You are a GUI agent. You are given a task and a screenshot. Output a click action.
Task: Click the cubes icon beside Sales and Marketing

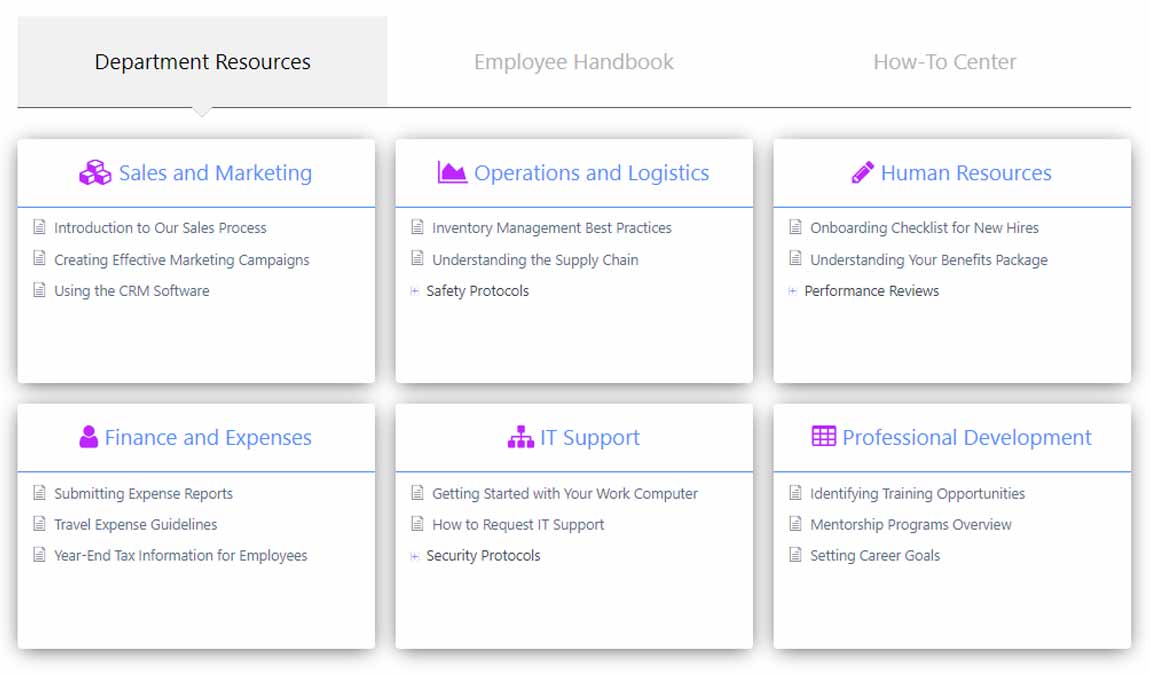coord(95,173)
